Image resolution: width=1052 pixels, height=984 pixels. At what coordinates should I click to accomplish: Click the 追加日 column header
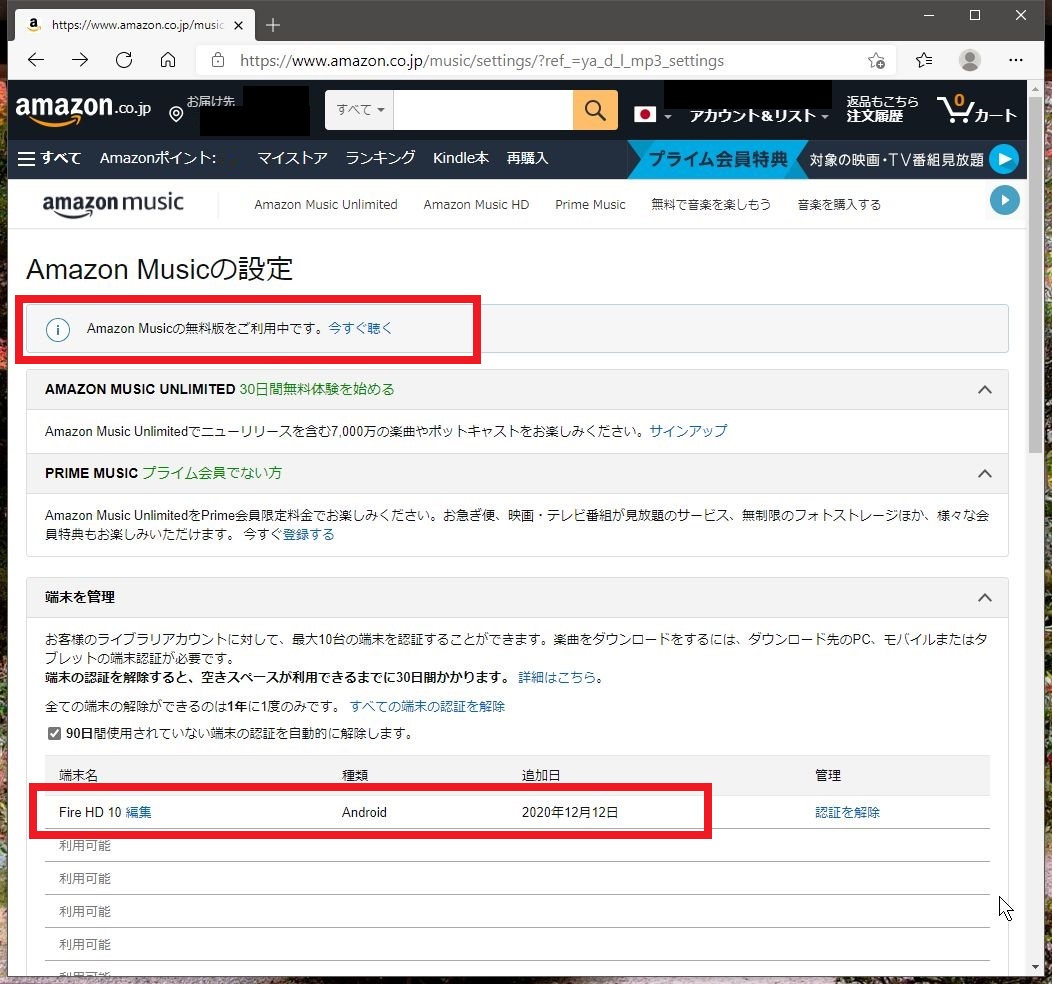coord(541,775)
